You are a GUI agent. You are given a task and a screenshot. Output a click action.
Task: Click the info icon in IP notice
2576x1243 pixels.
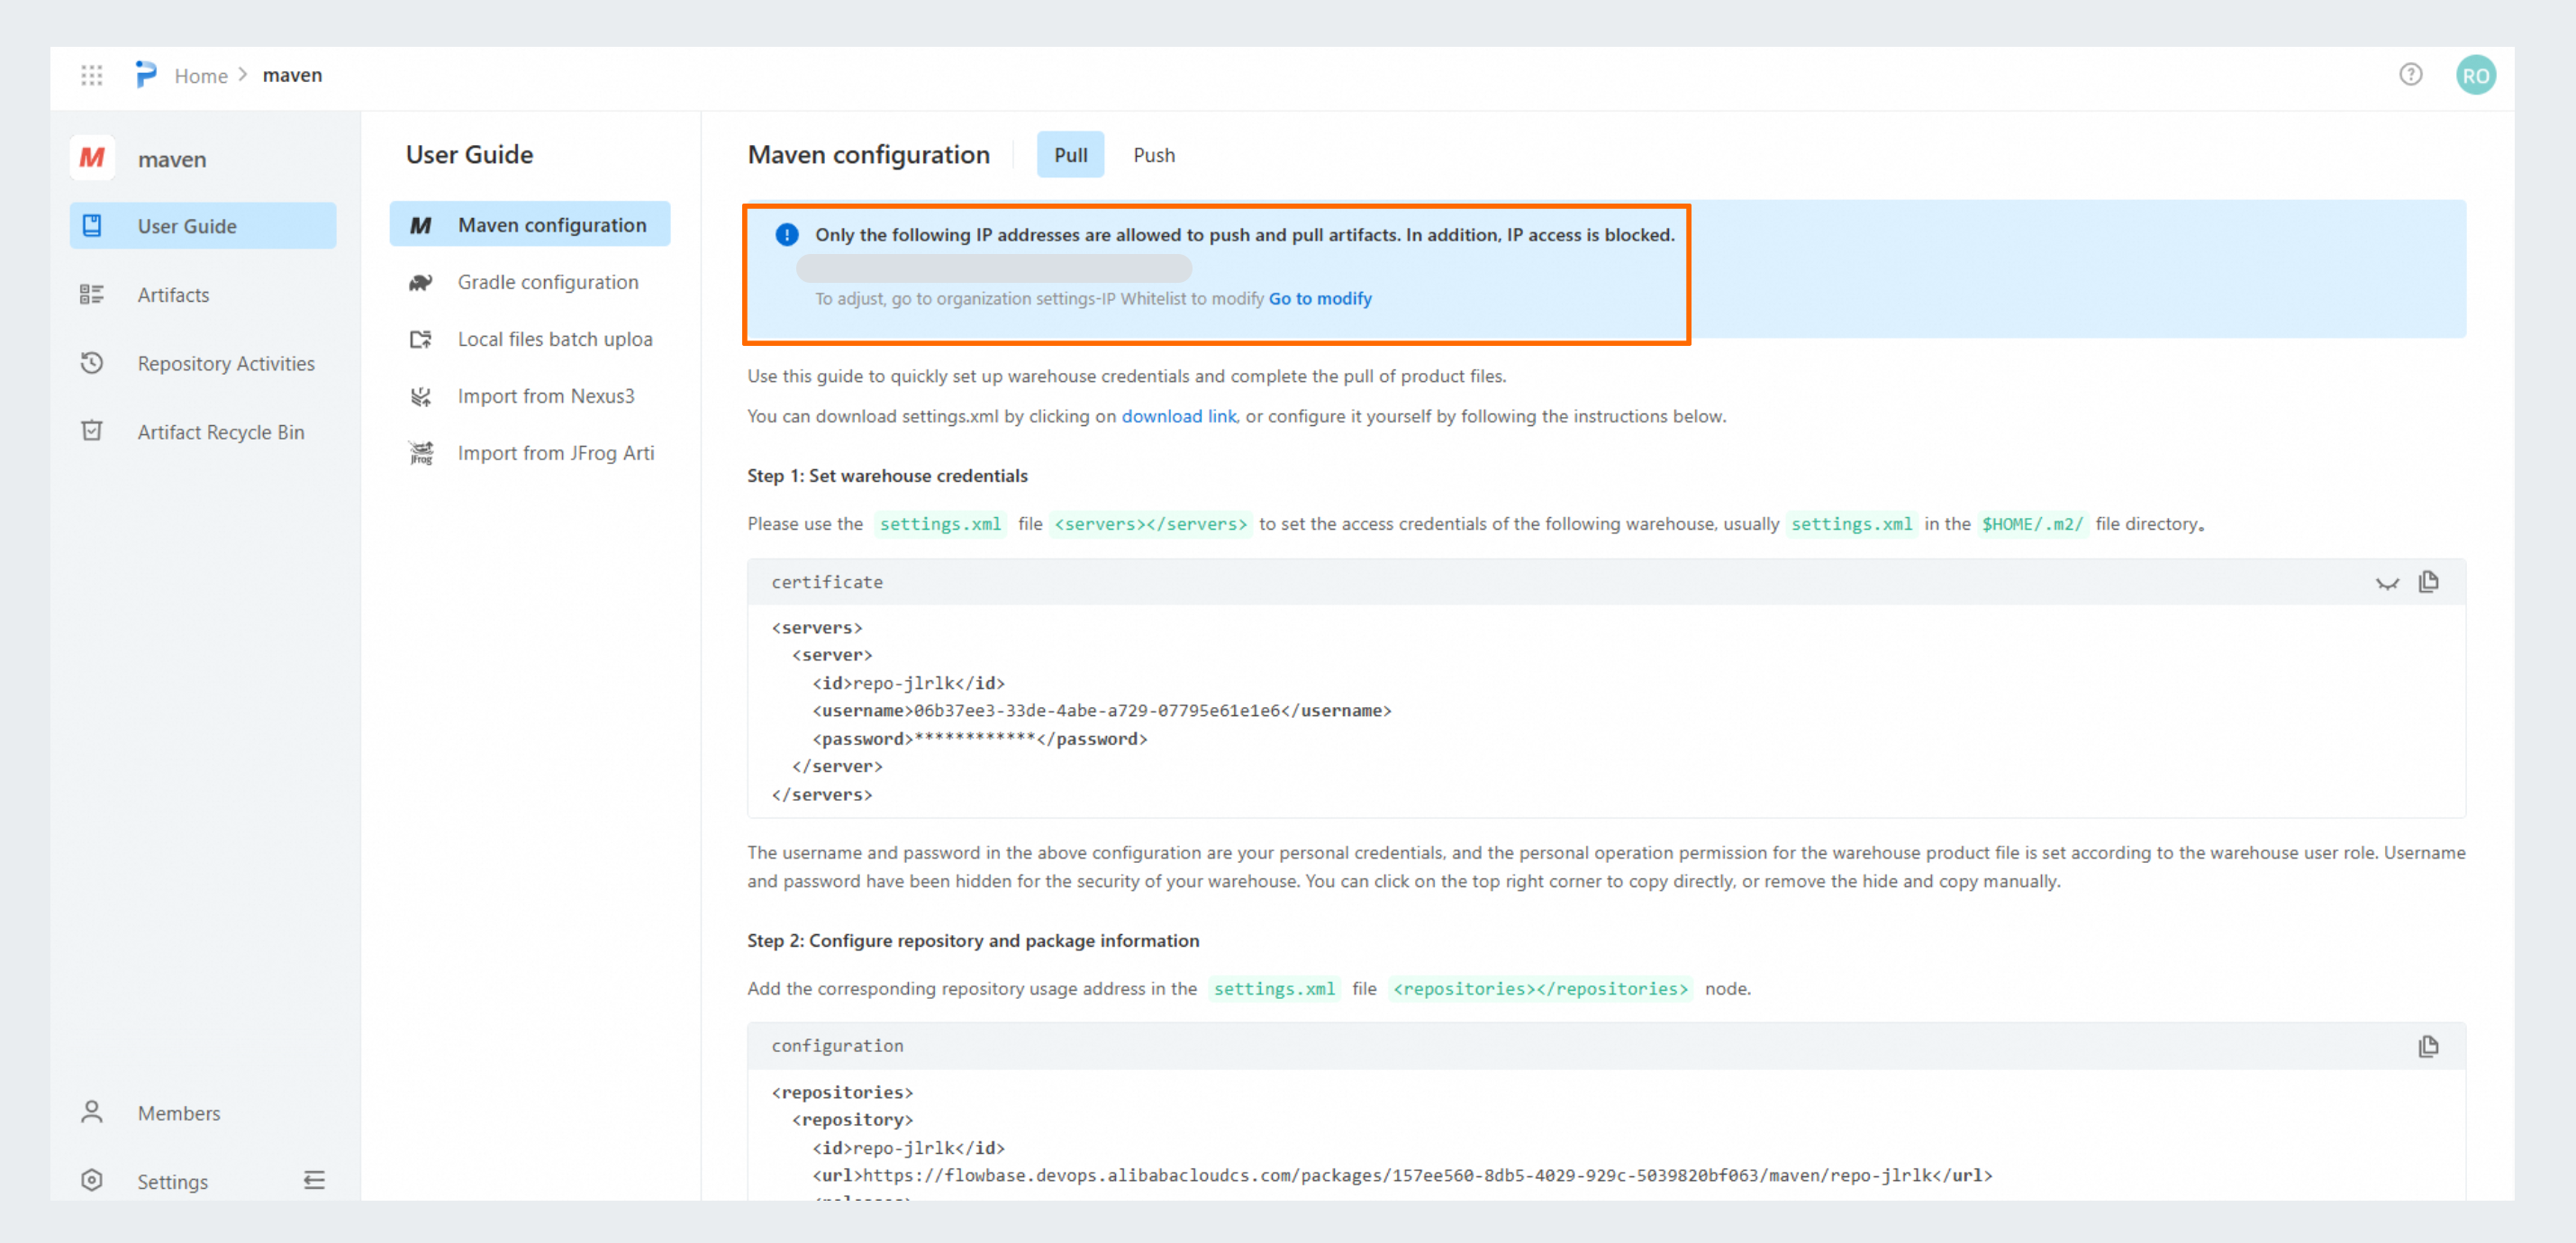click(787, 235)
